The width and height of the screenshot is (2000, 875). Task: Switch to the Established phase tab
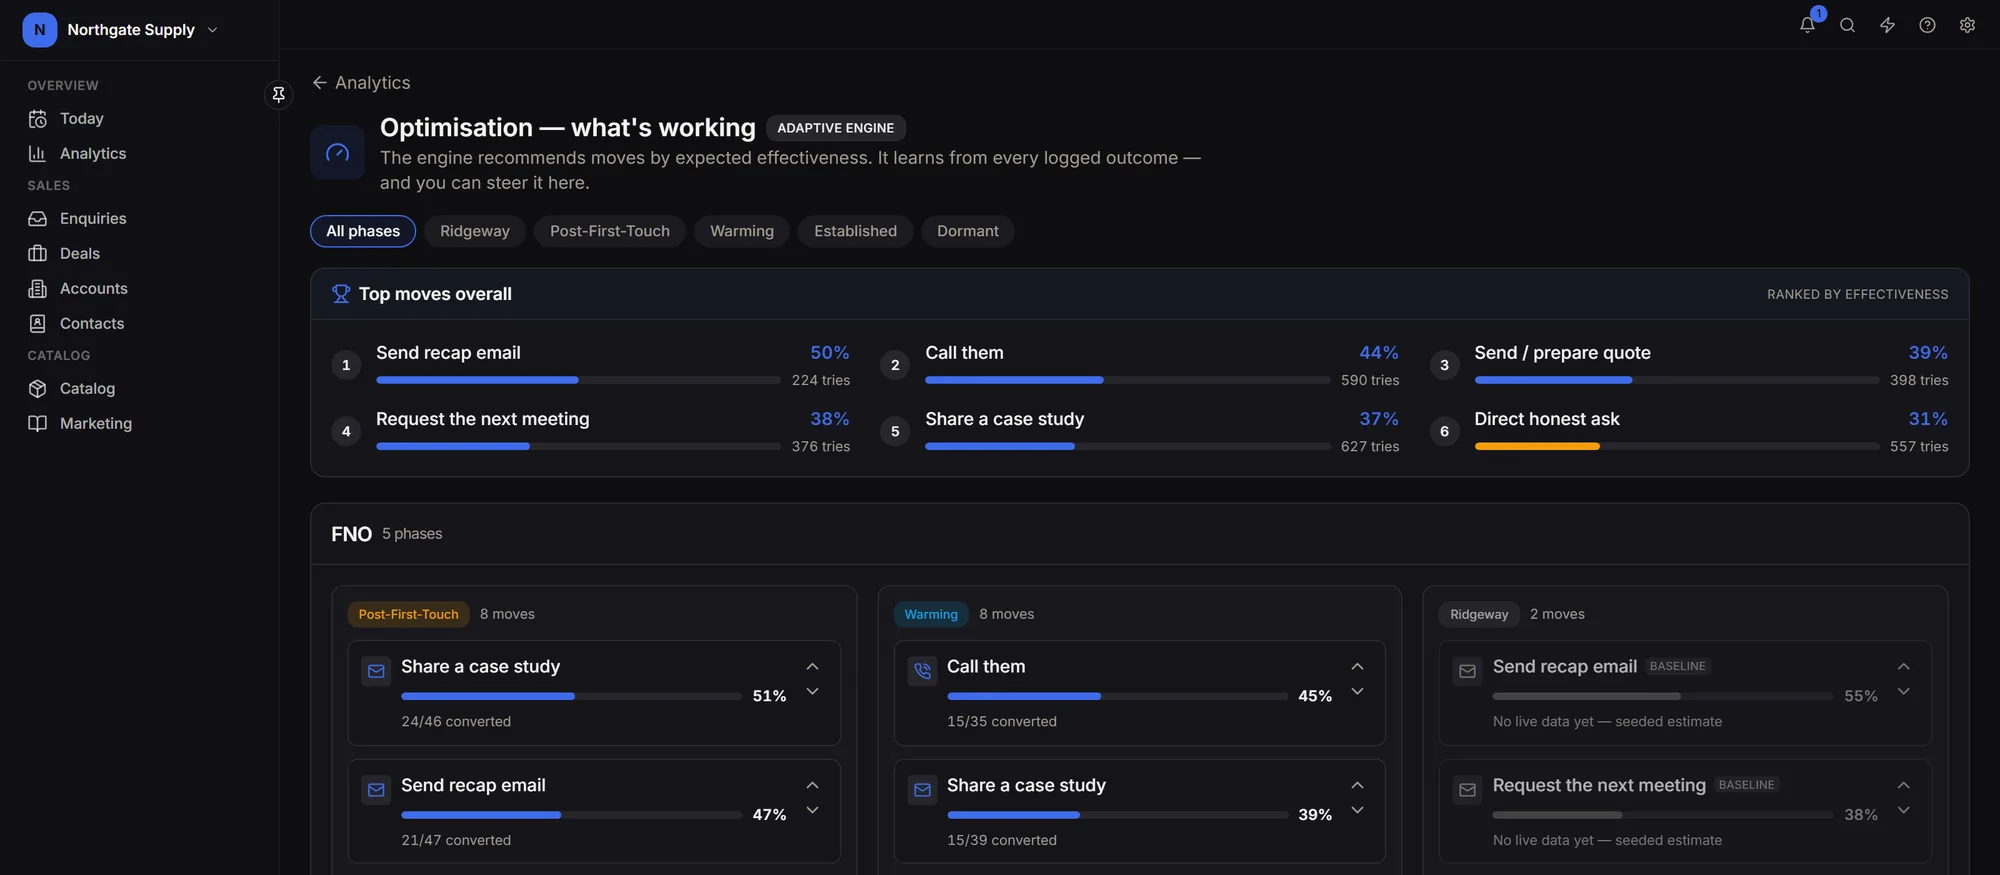coord(856,231)
